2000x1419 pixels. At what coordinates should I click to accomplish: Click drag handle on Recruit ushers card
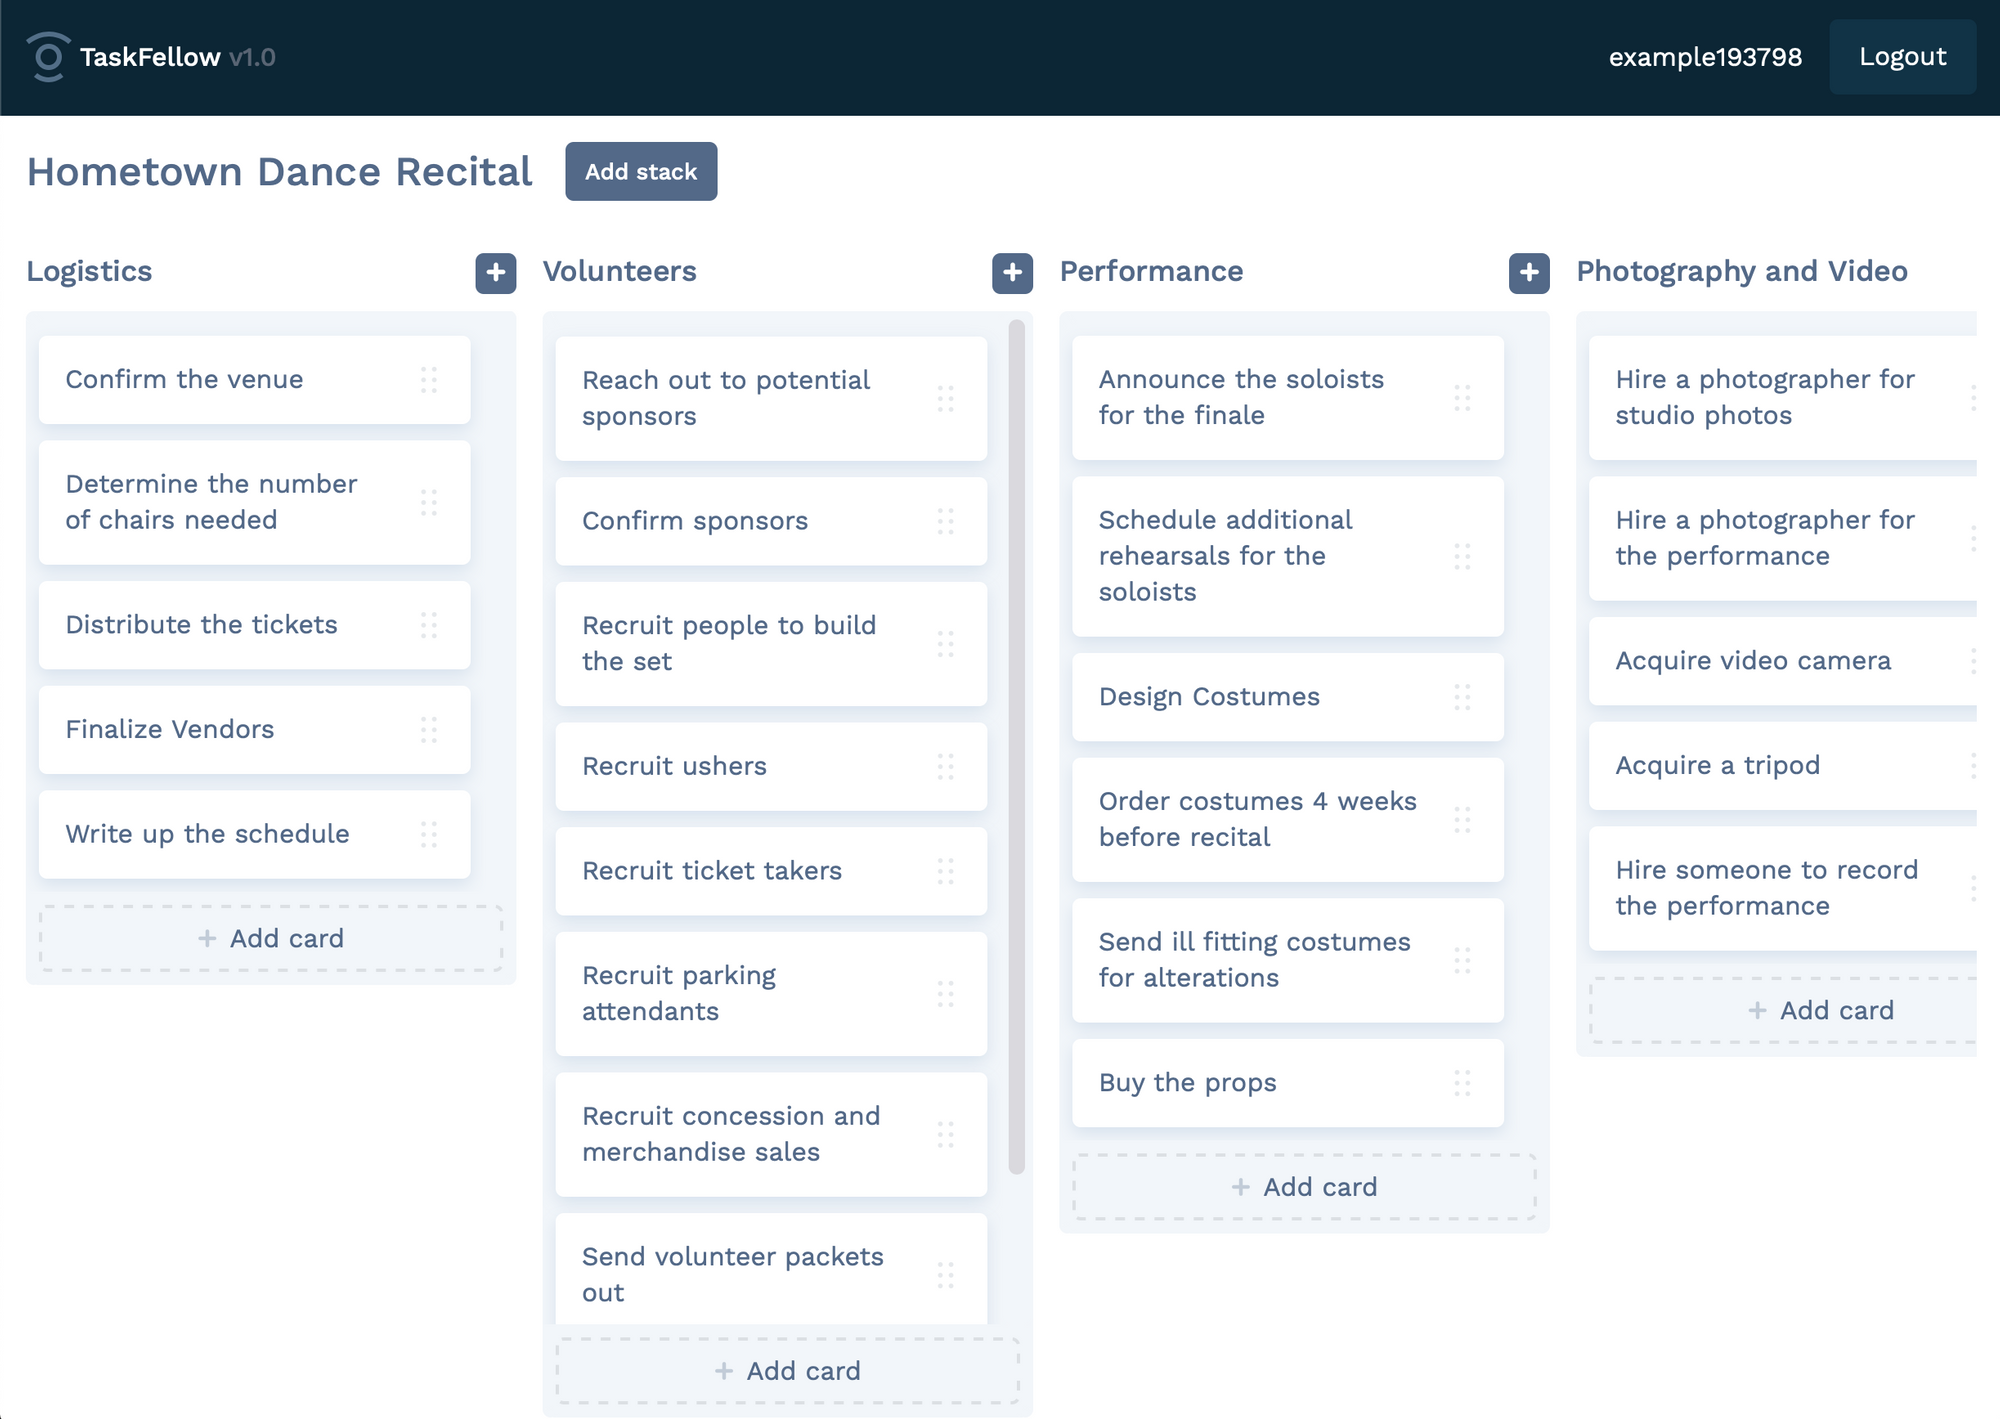click(x=945, y=767)
